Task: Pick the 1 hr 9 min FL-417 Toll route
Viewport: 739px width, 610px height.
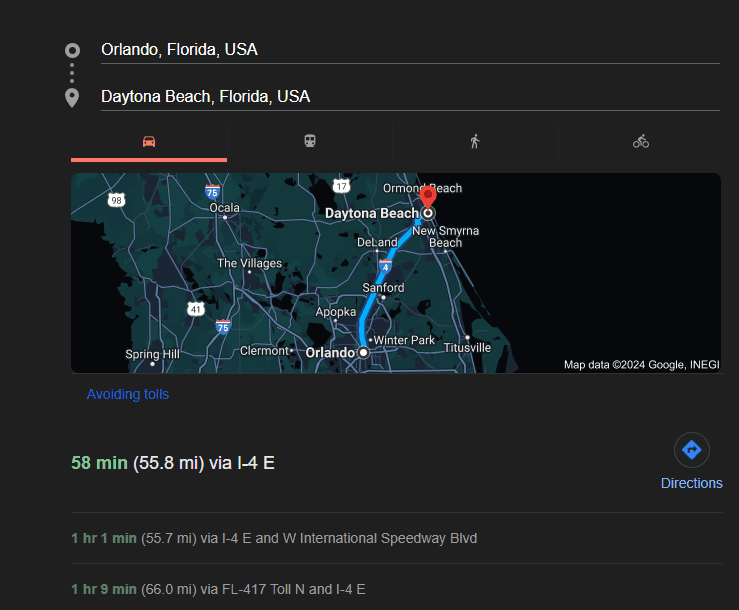Action: click(218, 590)
